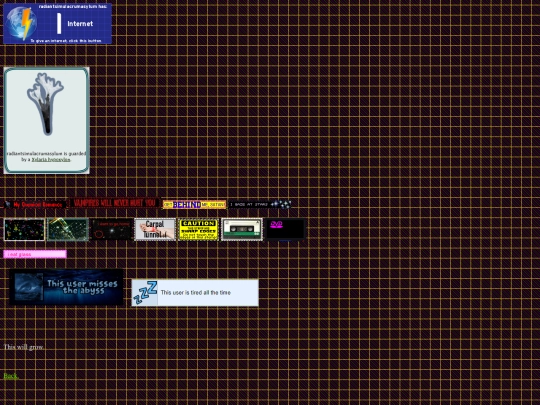Click the sparkle stars on stars blinkie
Viewport: 540px width, 405px height.
point(281,205)
